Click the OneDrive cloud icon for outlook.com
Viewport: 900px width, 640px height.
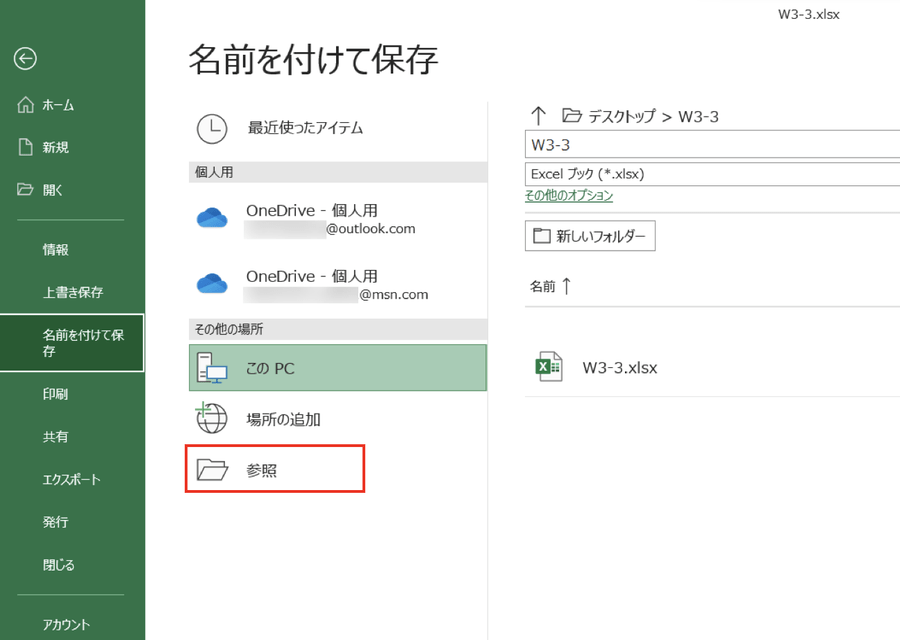pyautogui.click(x=212, y=218)
